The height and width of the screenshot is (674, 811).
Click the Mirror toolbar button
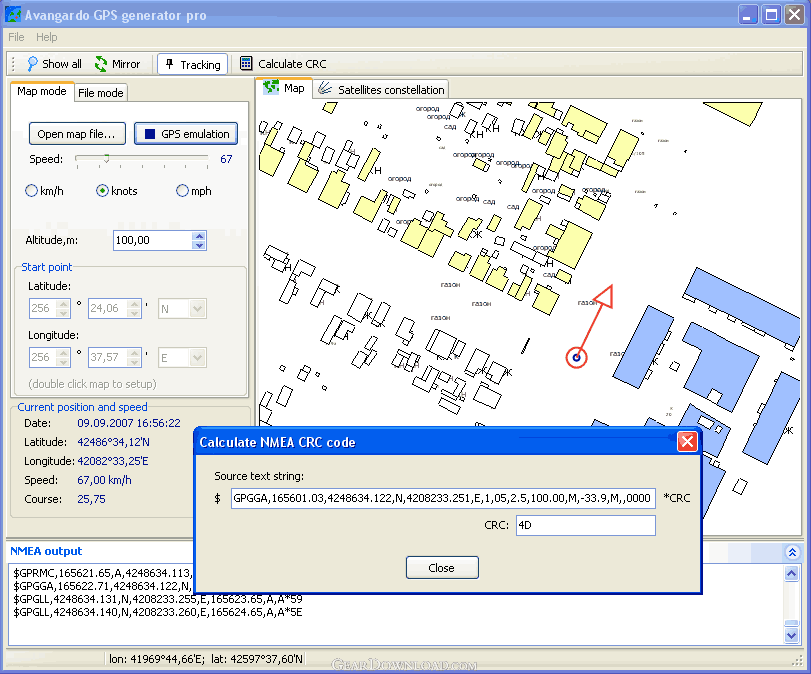click(117, 64)
